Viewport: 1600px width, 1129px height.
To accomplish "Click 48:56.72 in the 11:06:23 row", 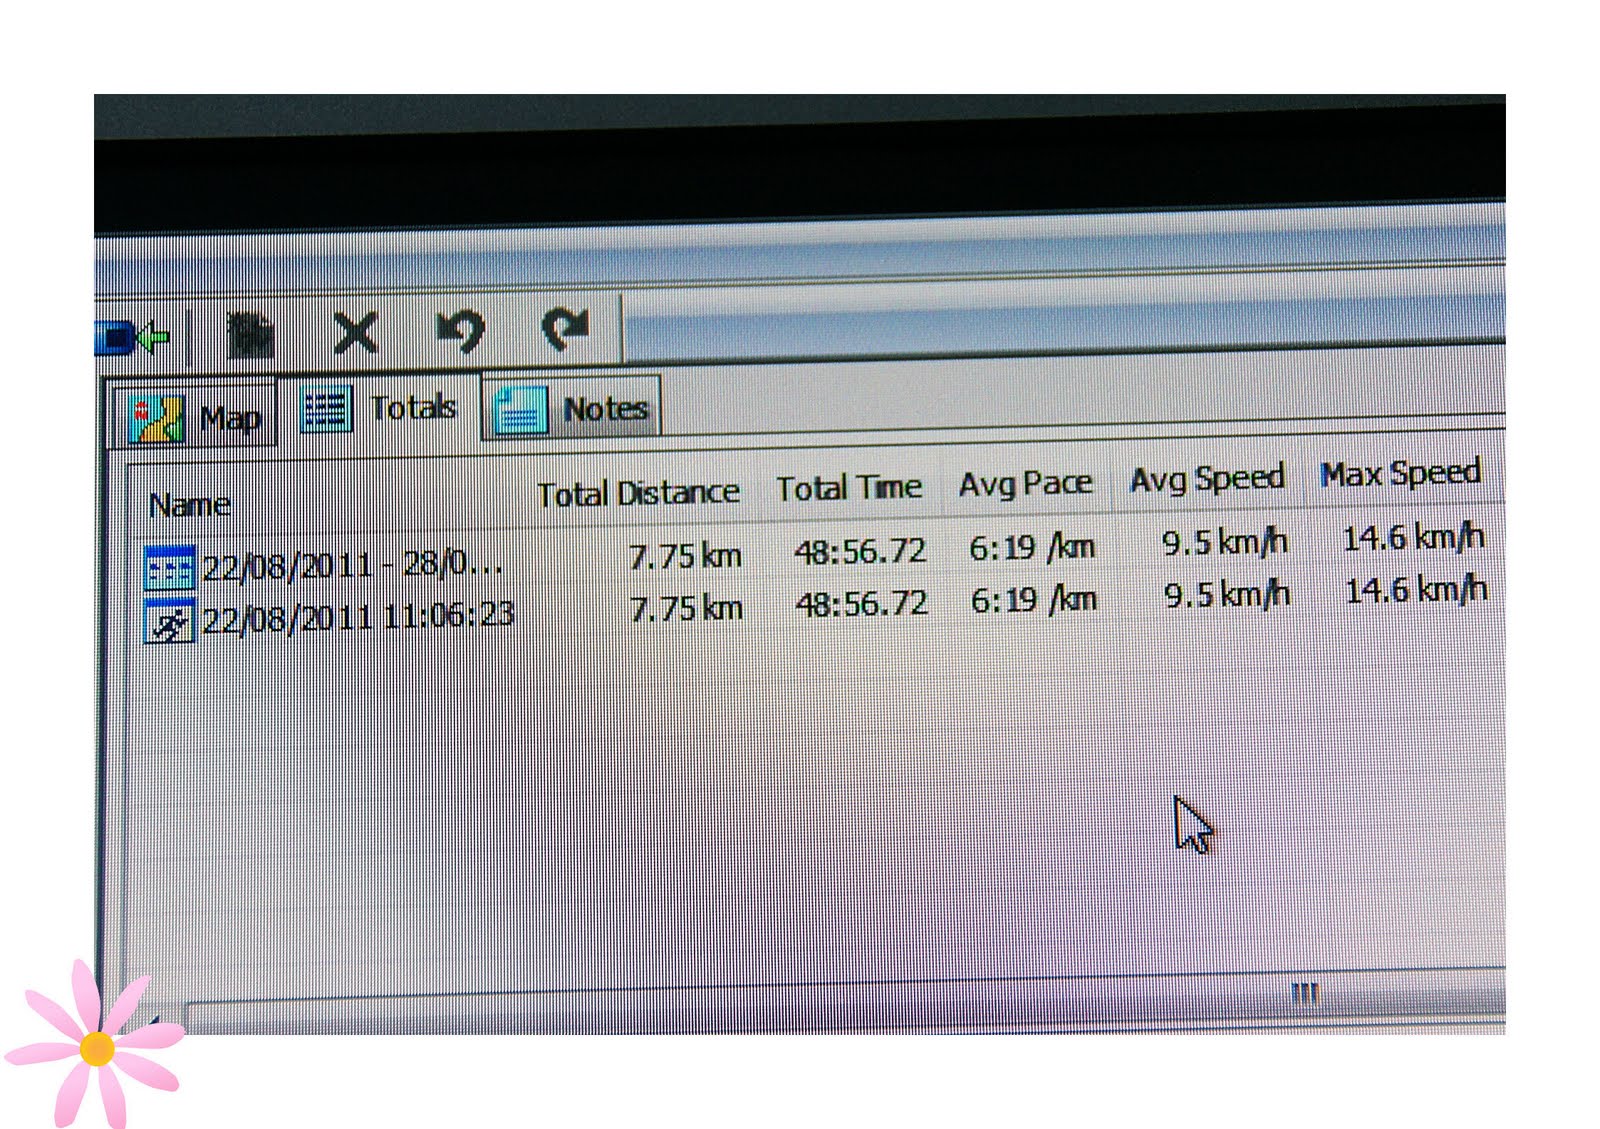I will coord(861,603).
